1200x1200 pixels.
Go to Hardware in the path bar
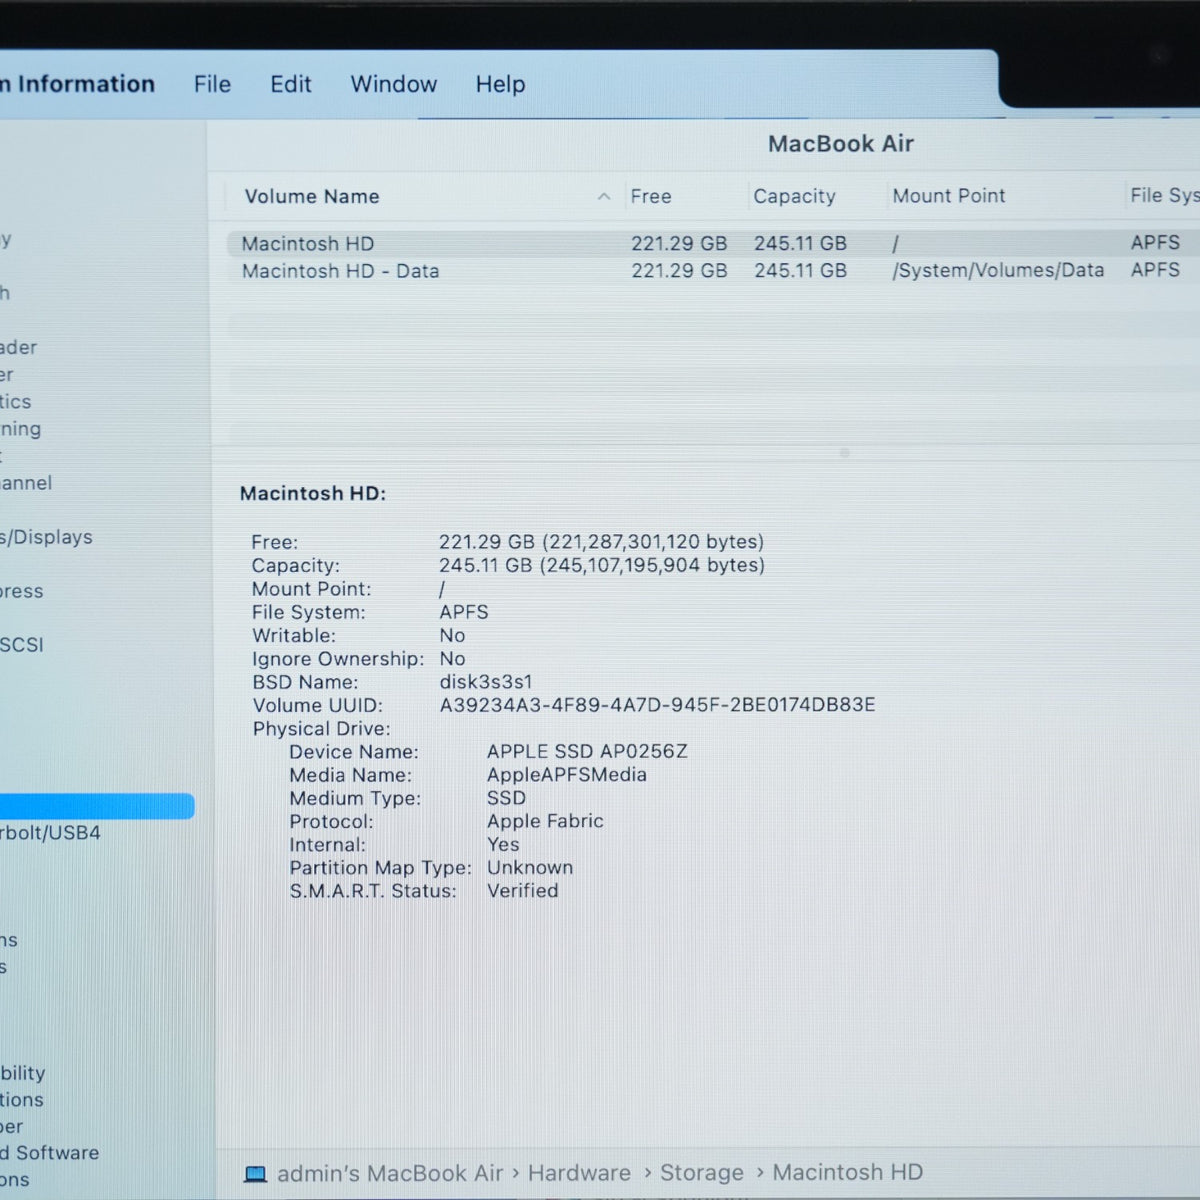click(x=579, y=1173)
